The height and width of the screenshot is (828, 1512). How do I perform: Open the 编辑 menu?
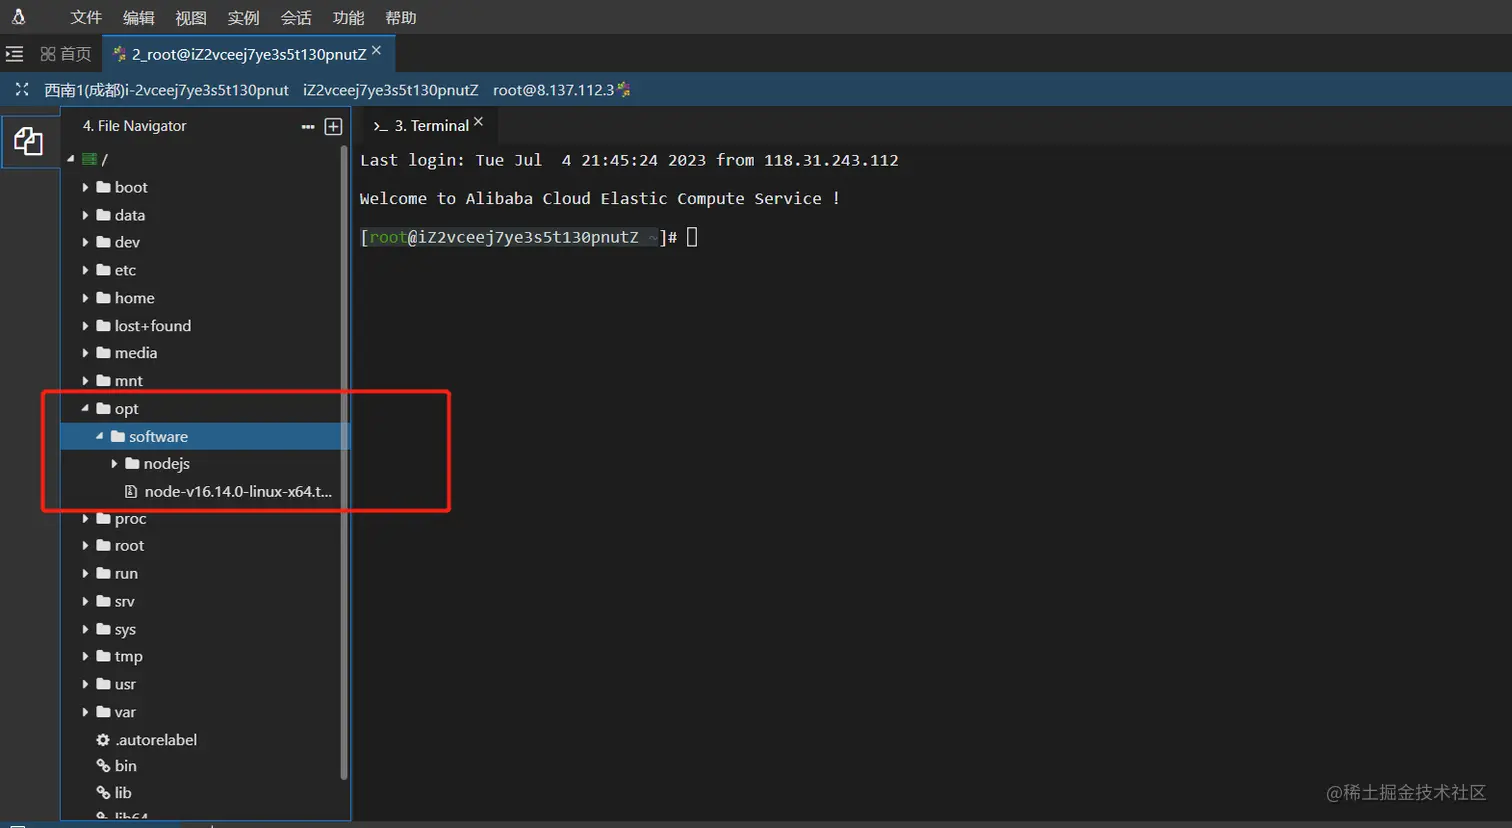point(139,18)
